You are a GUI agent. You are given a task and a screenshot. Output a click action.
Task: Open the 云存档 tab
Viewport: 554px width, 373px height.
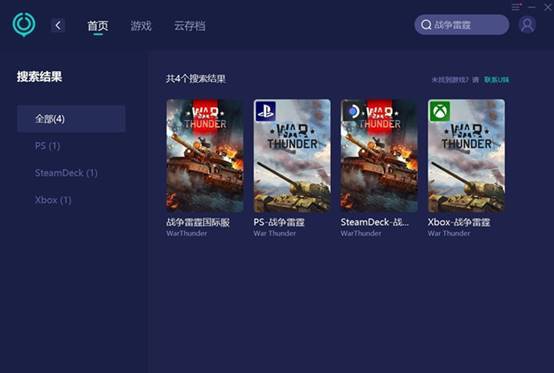pos(190,26)
